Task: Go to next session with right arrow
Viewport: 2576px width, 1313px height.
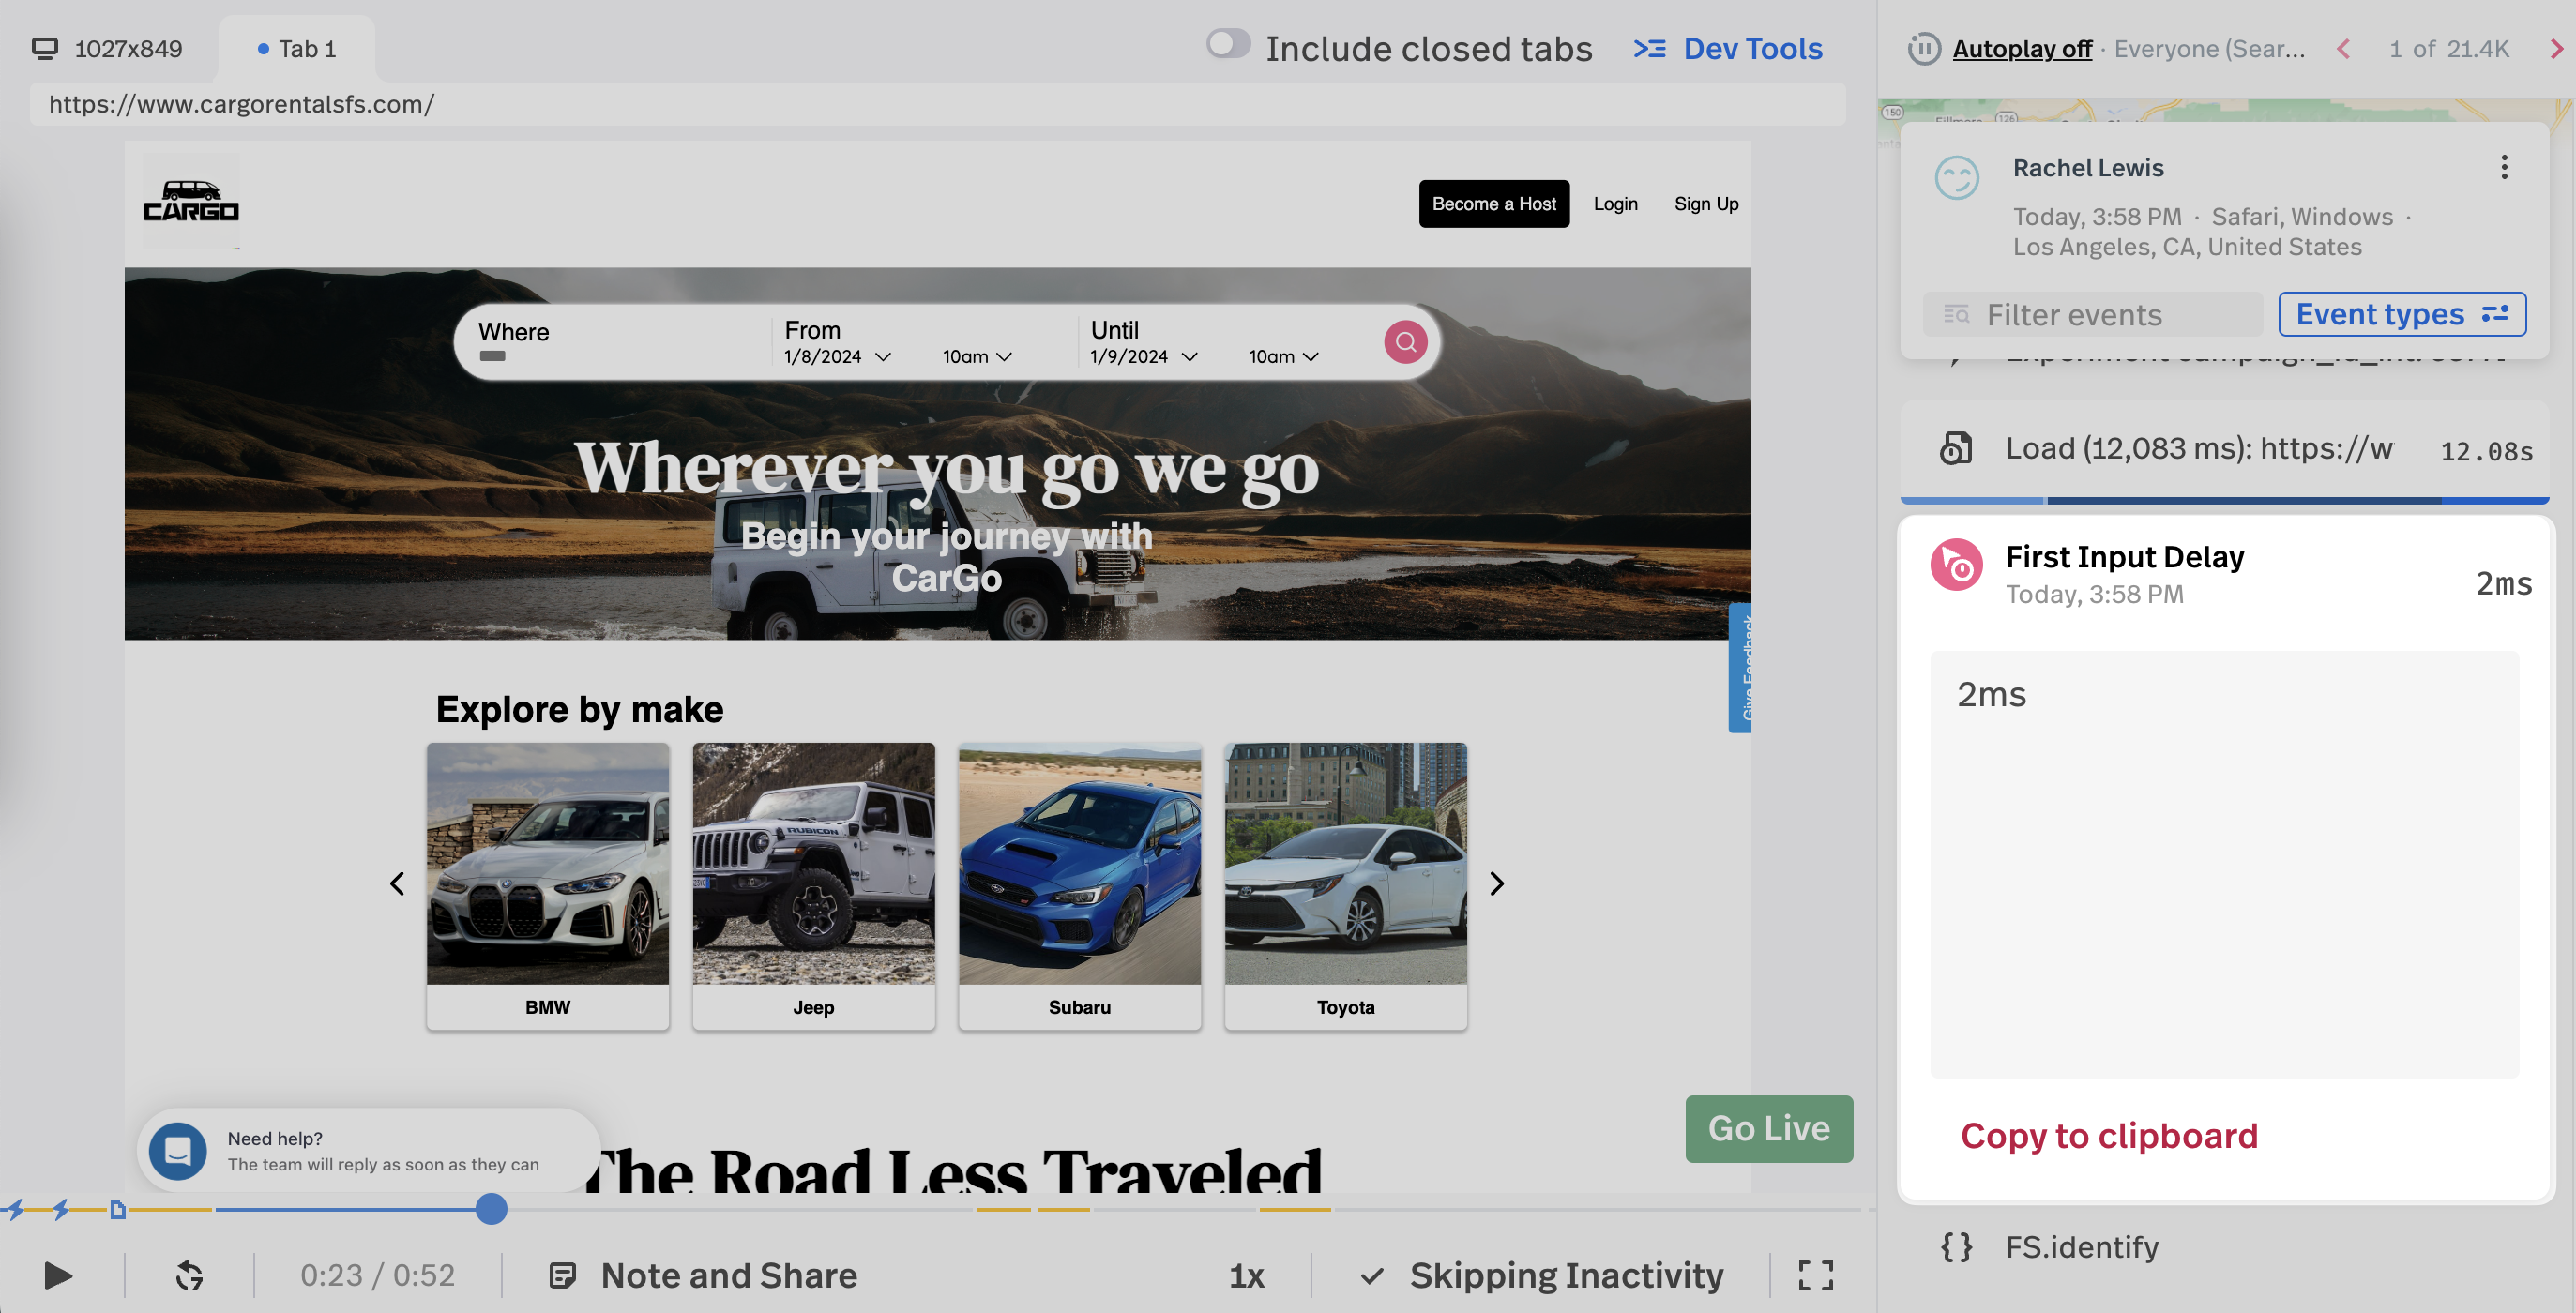Action: (2556, 49)
